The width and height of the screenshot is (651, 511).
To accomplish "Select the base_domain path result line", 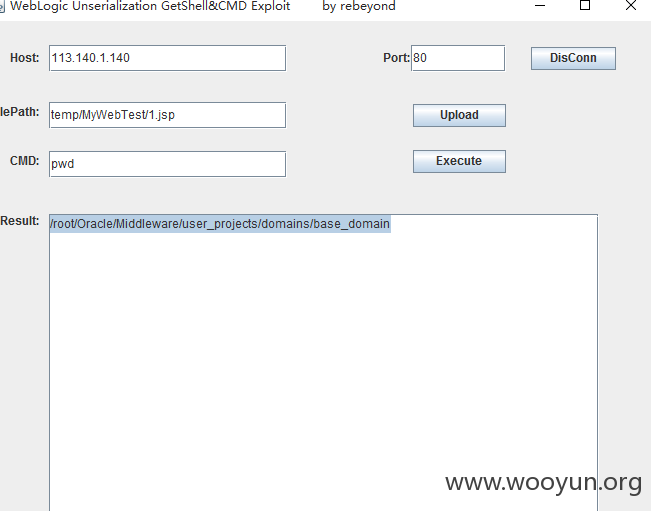I will point(220,224).
